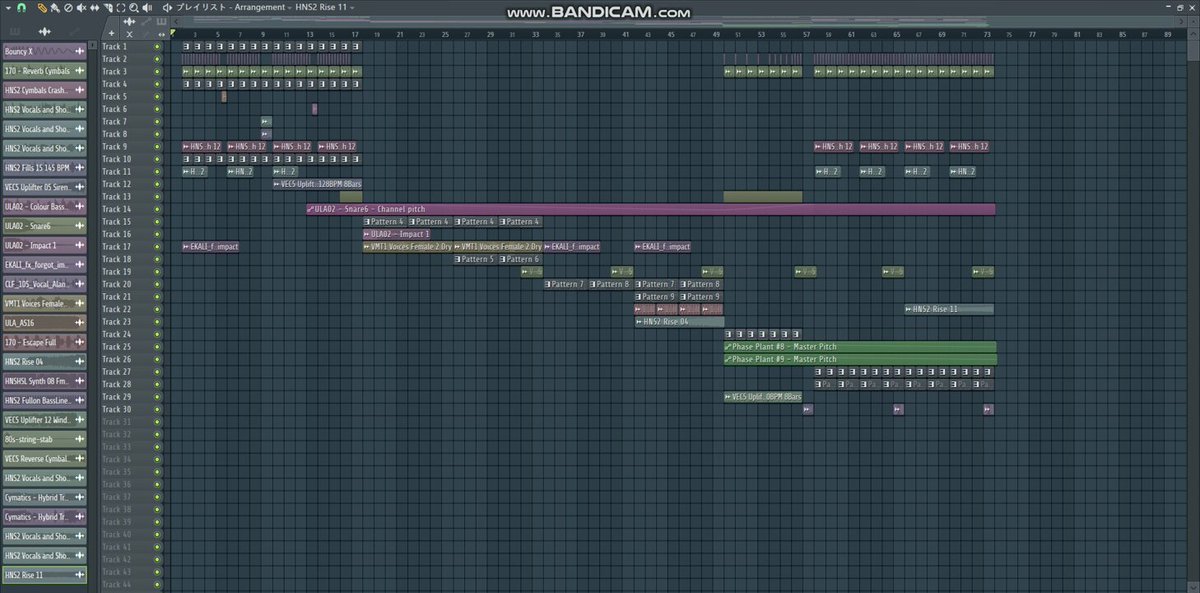Screen dimensions: 1200x593
Task: Toggle the Track 36 mute LED
Action: click(x=157, y=484)
